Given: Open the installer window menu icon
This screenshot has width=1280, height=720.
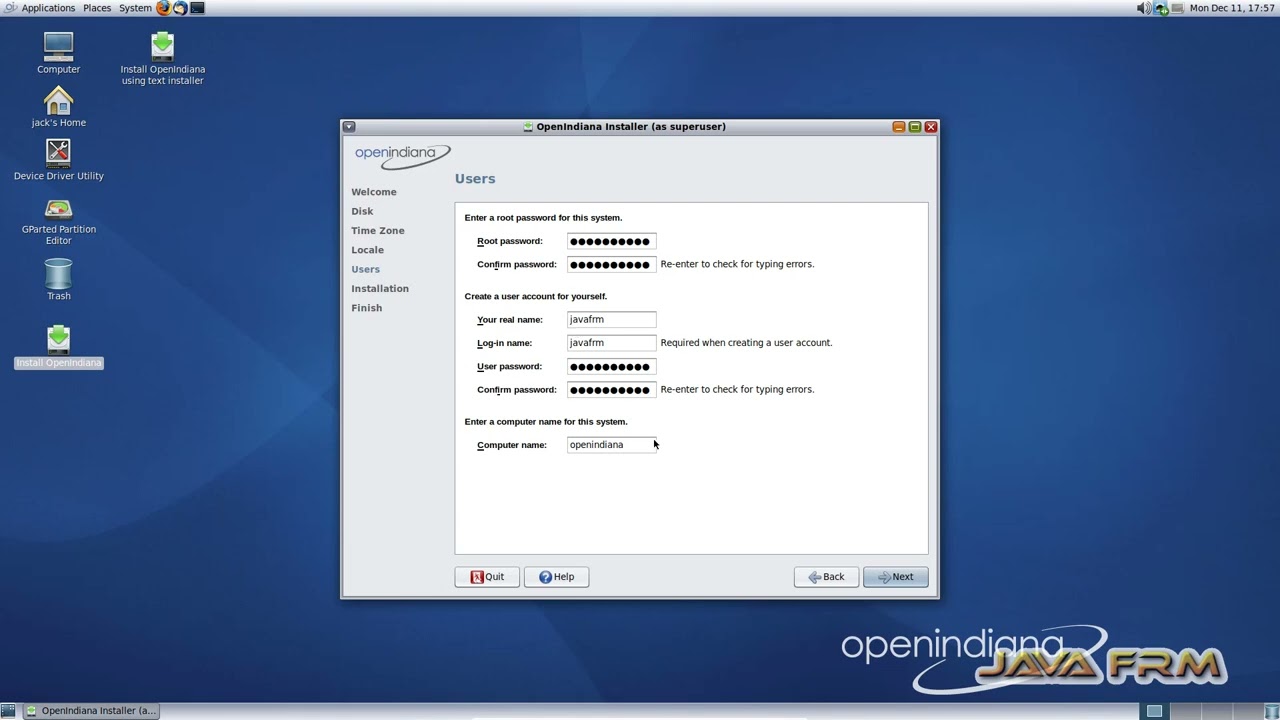Looking at the screenshot, I should click(x=349, y=127).
